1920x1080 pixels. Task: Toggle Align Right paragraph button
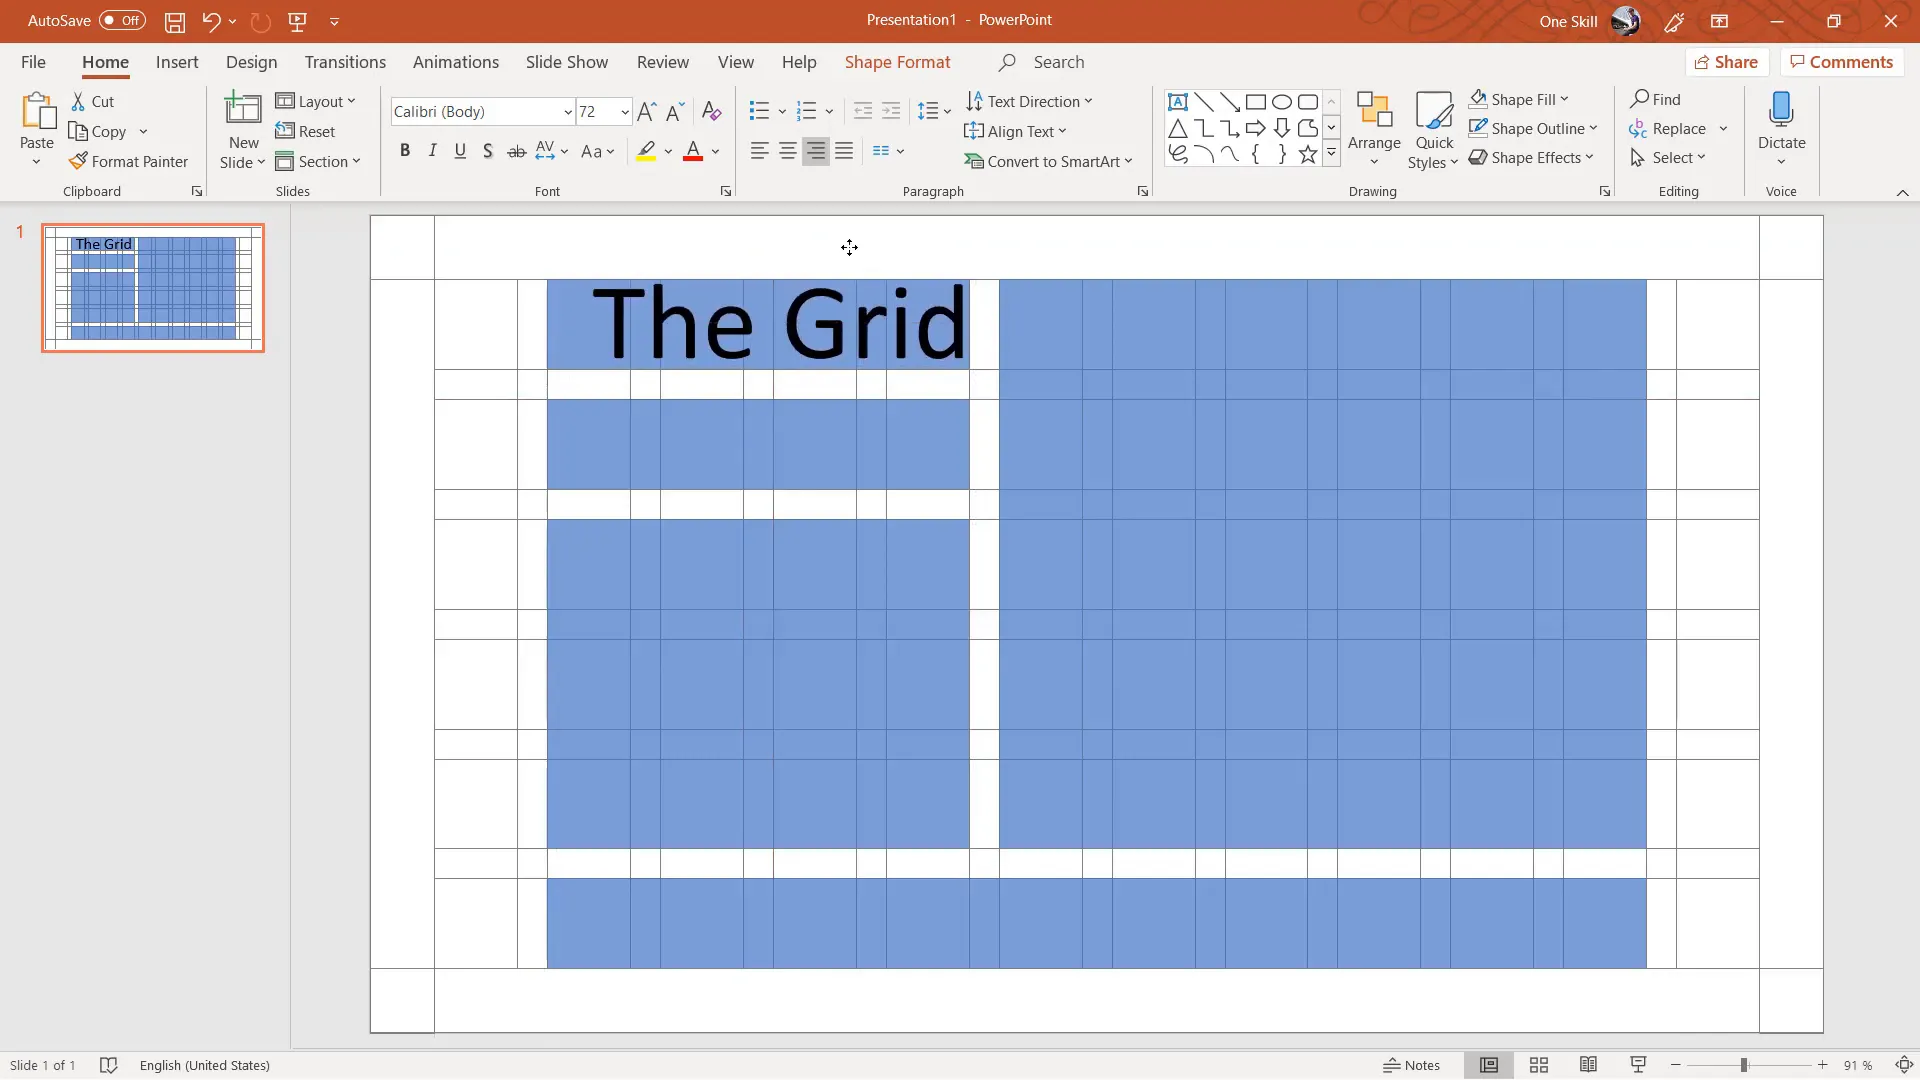click(x=816, y=151)
